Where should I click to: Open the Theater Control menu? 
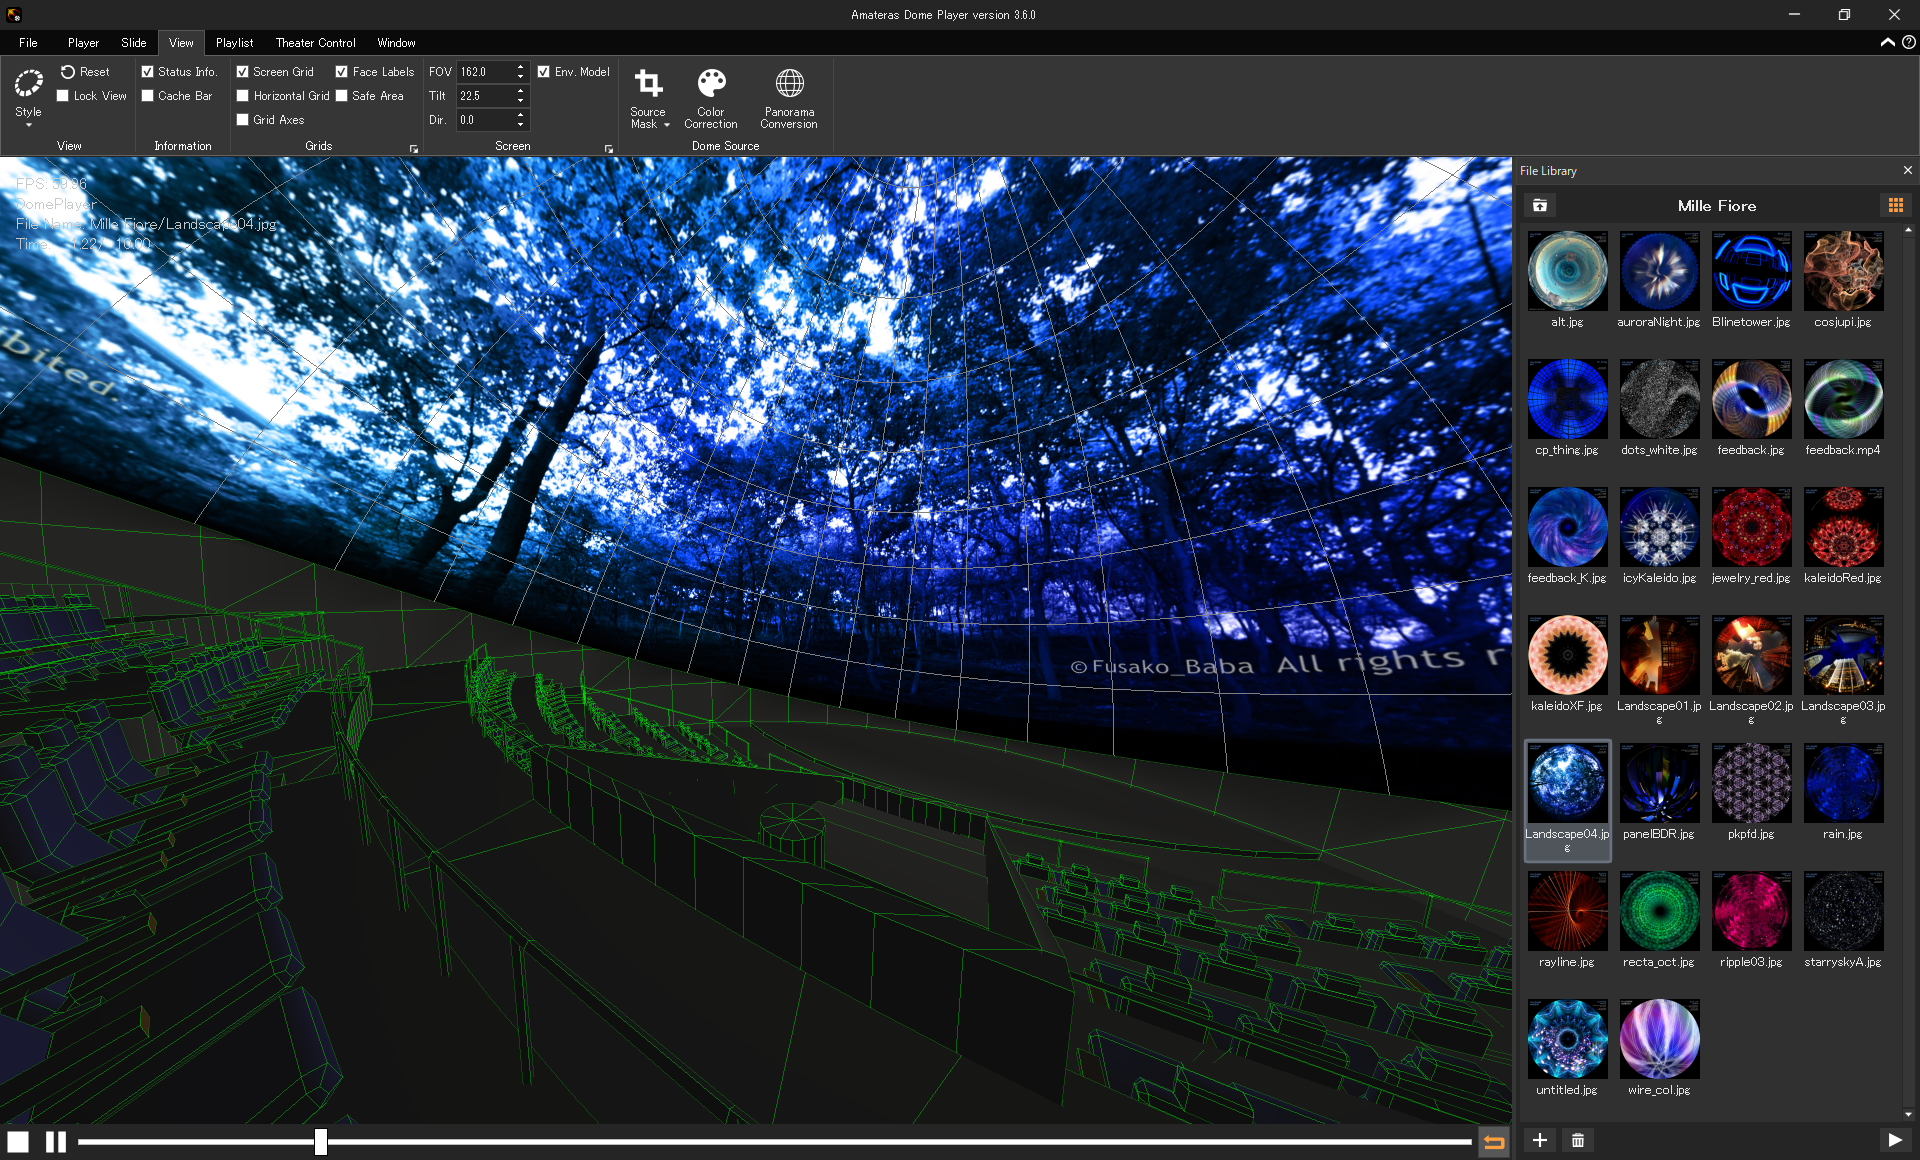tap(315, 43)
